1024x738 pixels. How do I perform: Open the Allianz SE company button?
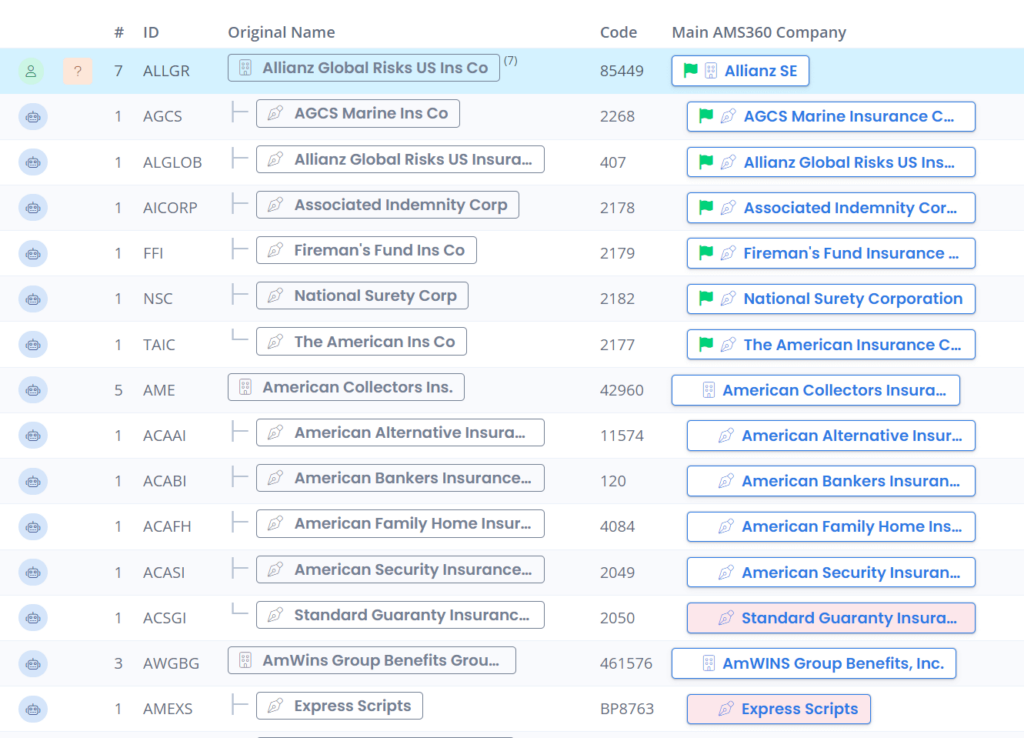(740, 70)
